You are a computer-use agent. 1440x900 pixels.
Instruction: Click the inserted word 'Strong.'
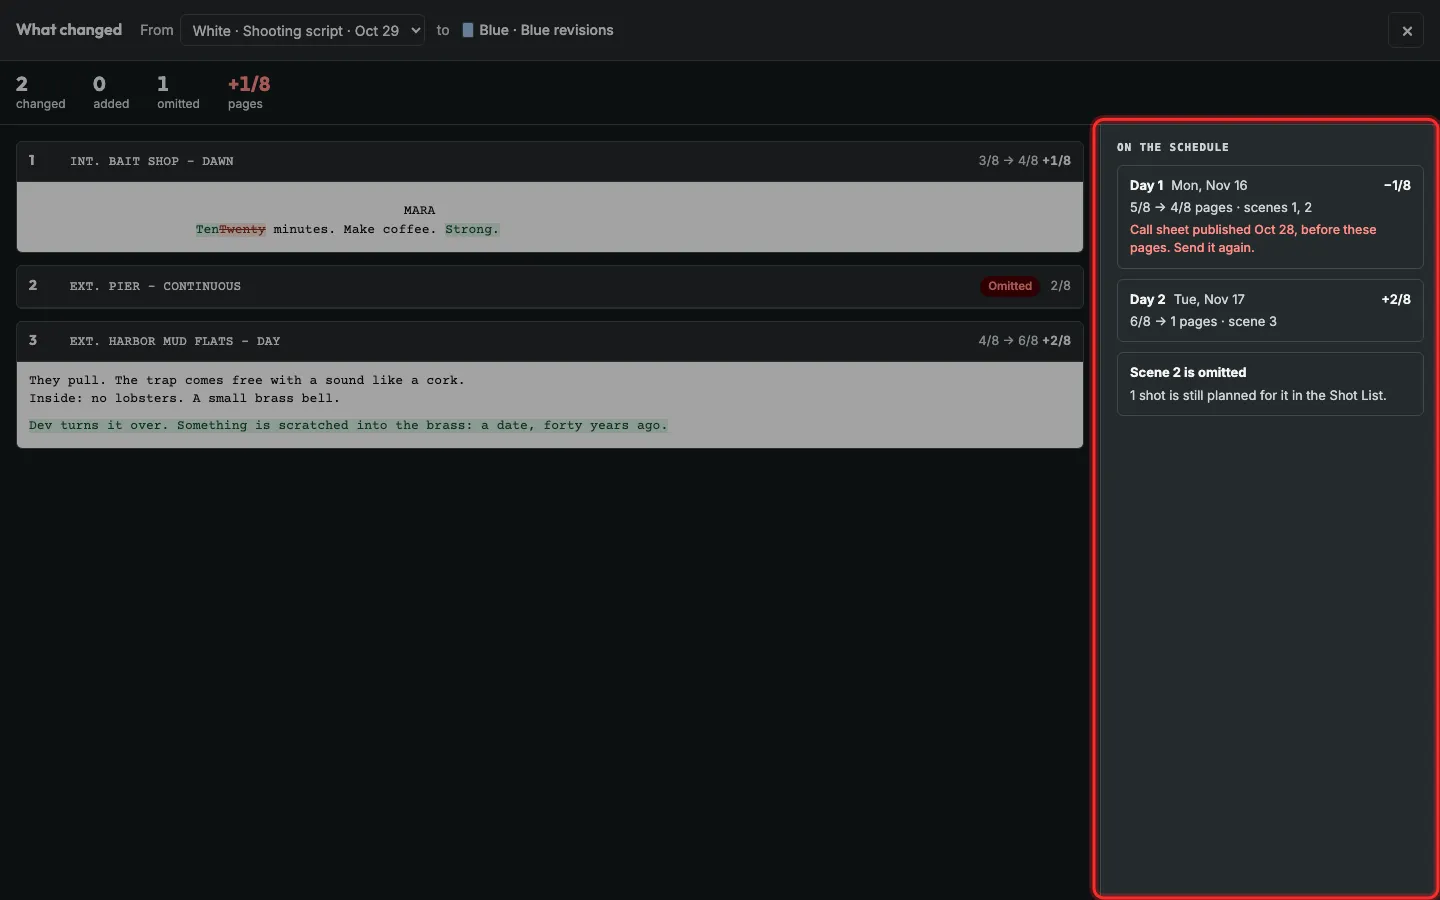[x=472, y=230]
